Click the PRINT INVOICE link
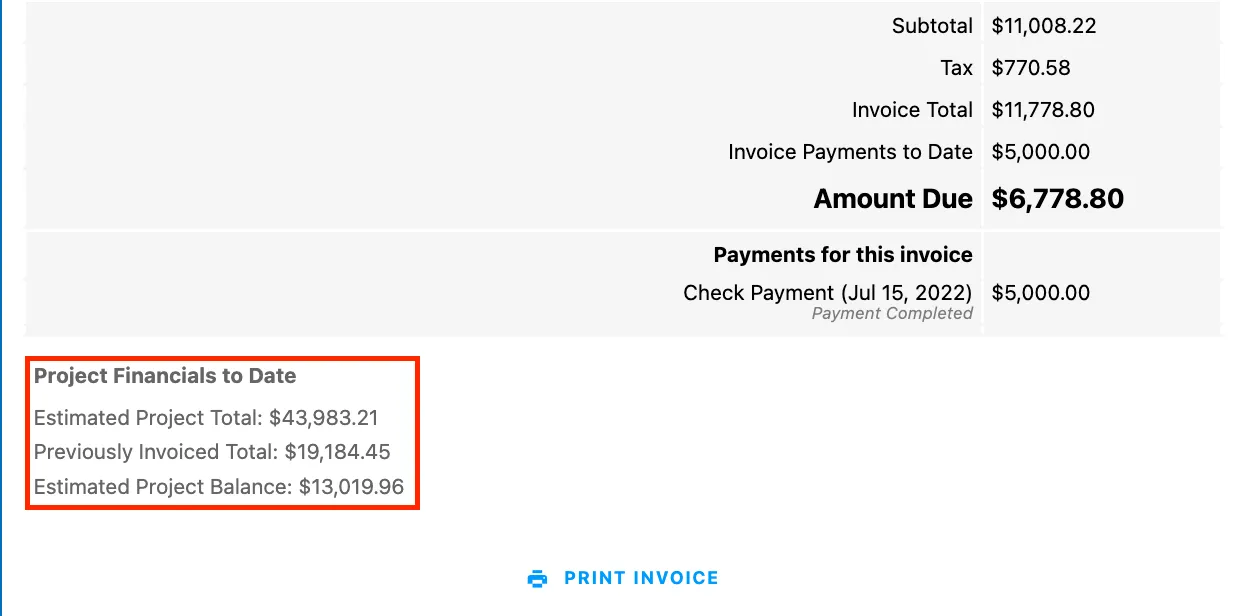This screenshot has width=1244, height=616. (x=641, y=578)
